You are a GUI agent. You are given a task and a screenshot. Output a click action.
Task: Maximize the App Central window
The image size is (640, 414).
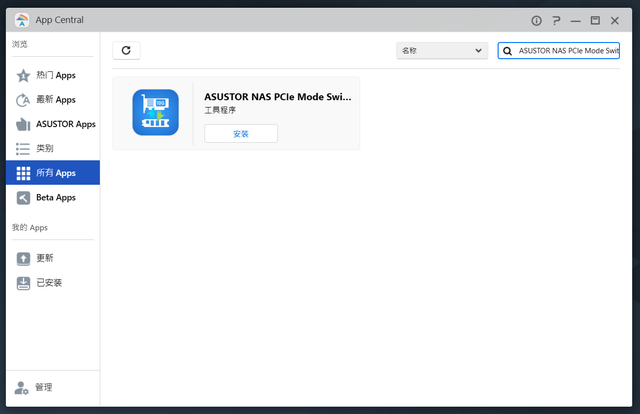tap(595, 20)
